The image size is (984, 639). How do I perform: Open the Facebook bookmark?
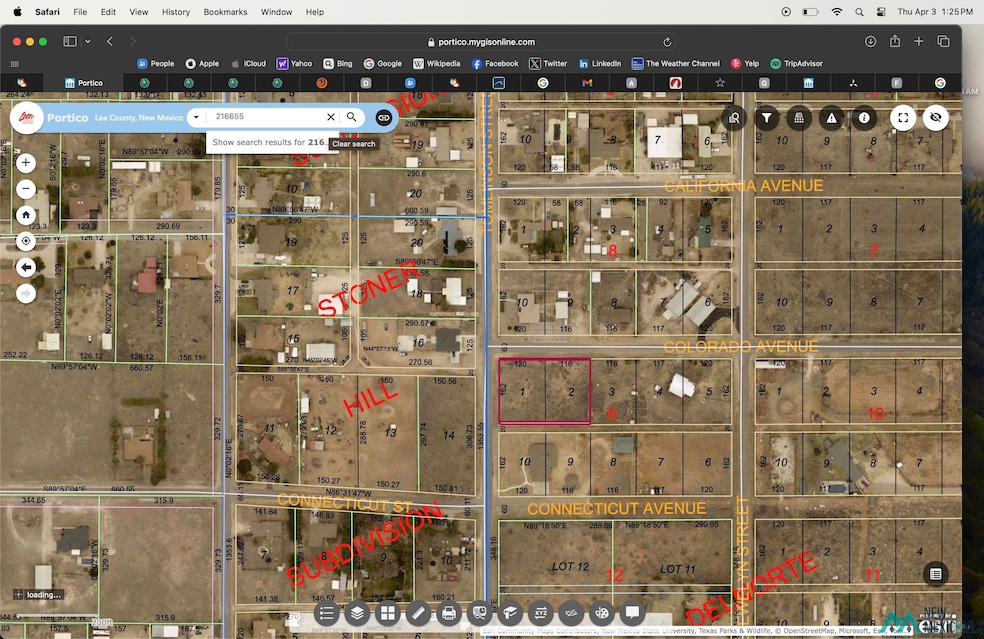(495, 63)
